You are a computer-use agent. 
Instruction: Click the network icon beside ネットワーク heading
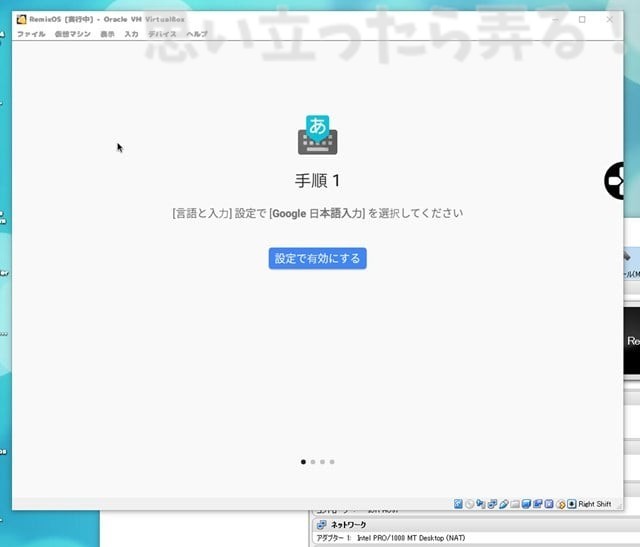coord(322,525)
